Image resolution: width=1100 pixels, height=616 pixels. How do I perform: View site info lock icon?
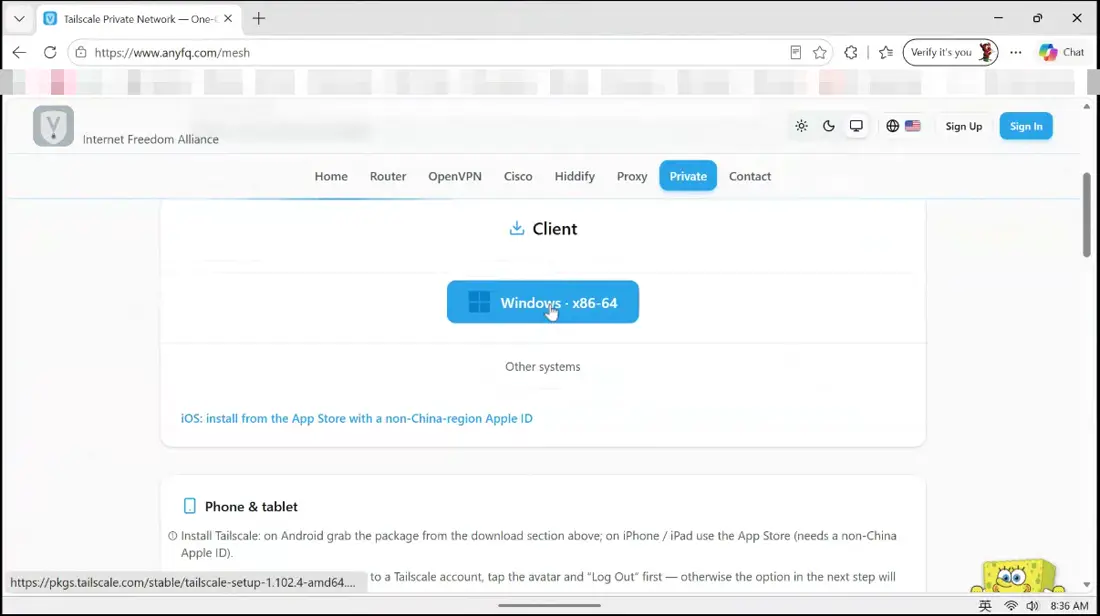(x=81, y=53)
